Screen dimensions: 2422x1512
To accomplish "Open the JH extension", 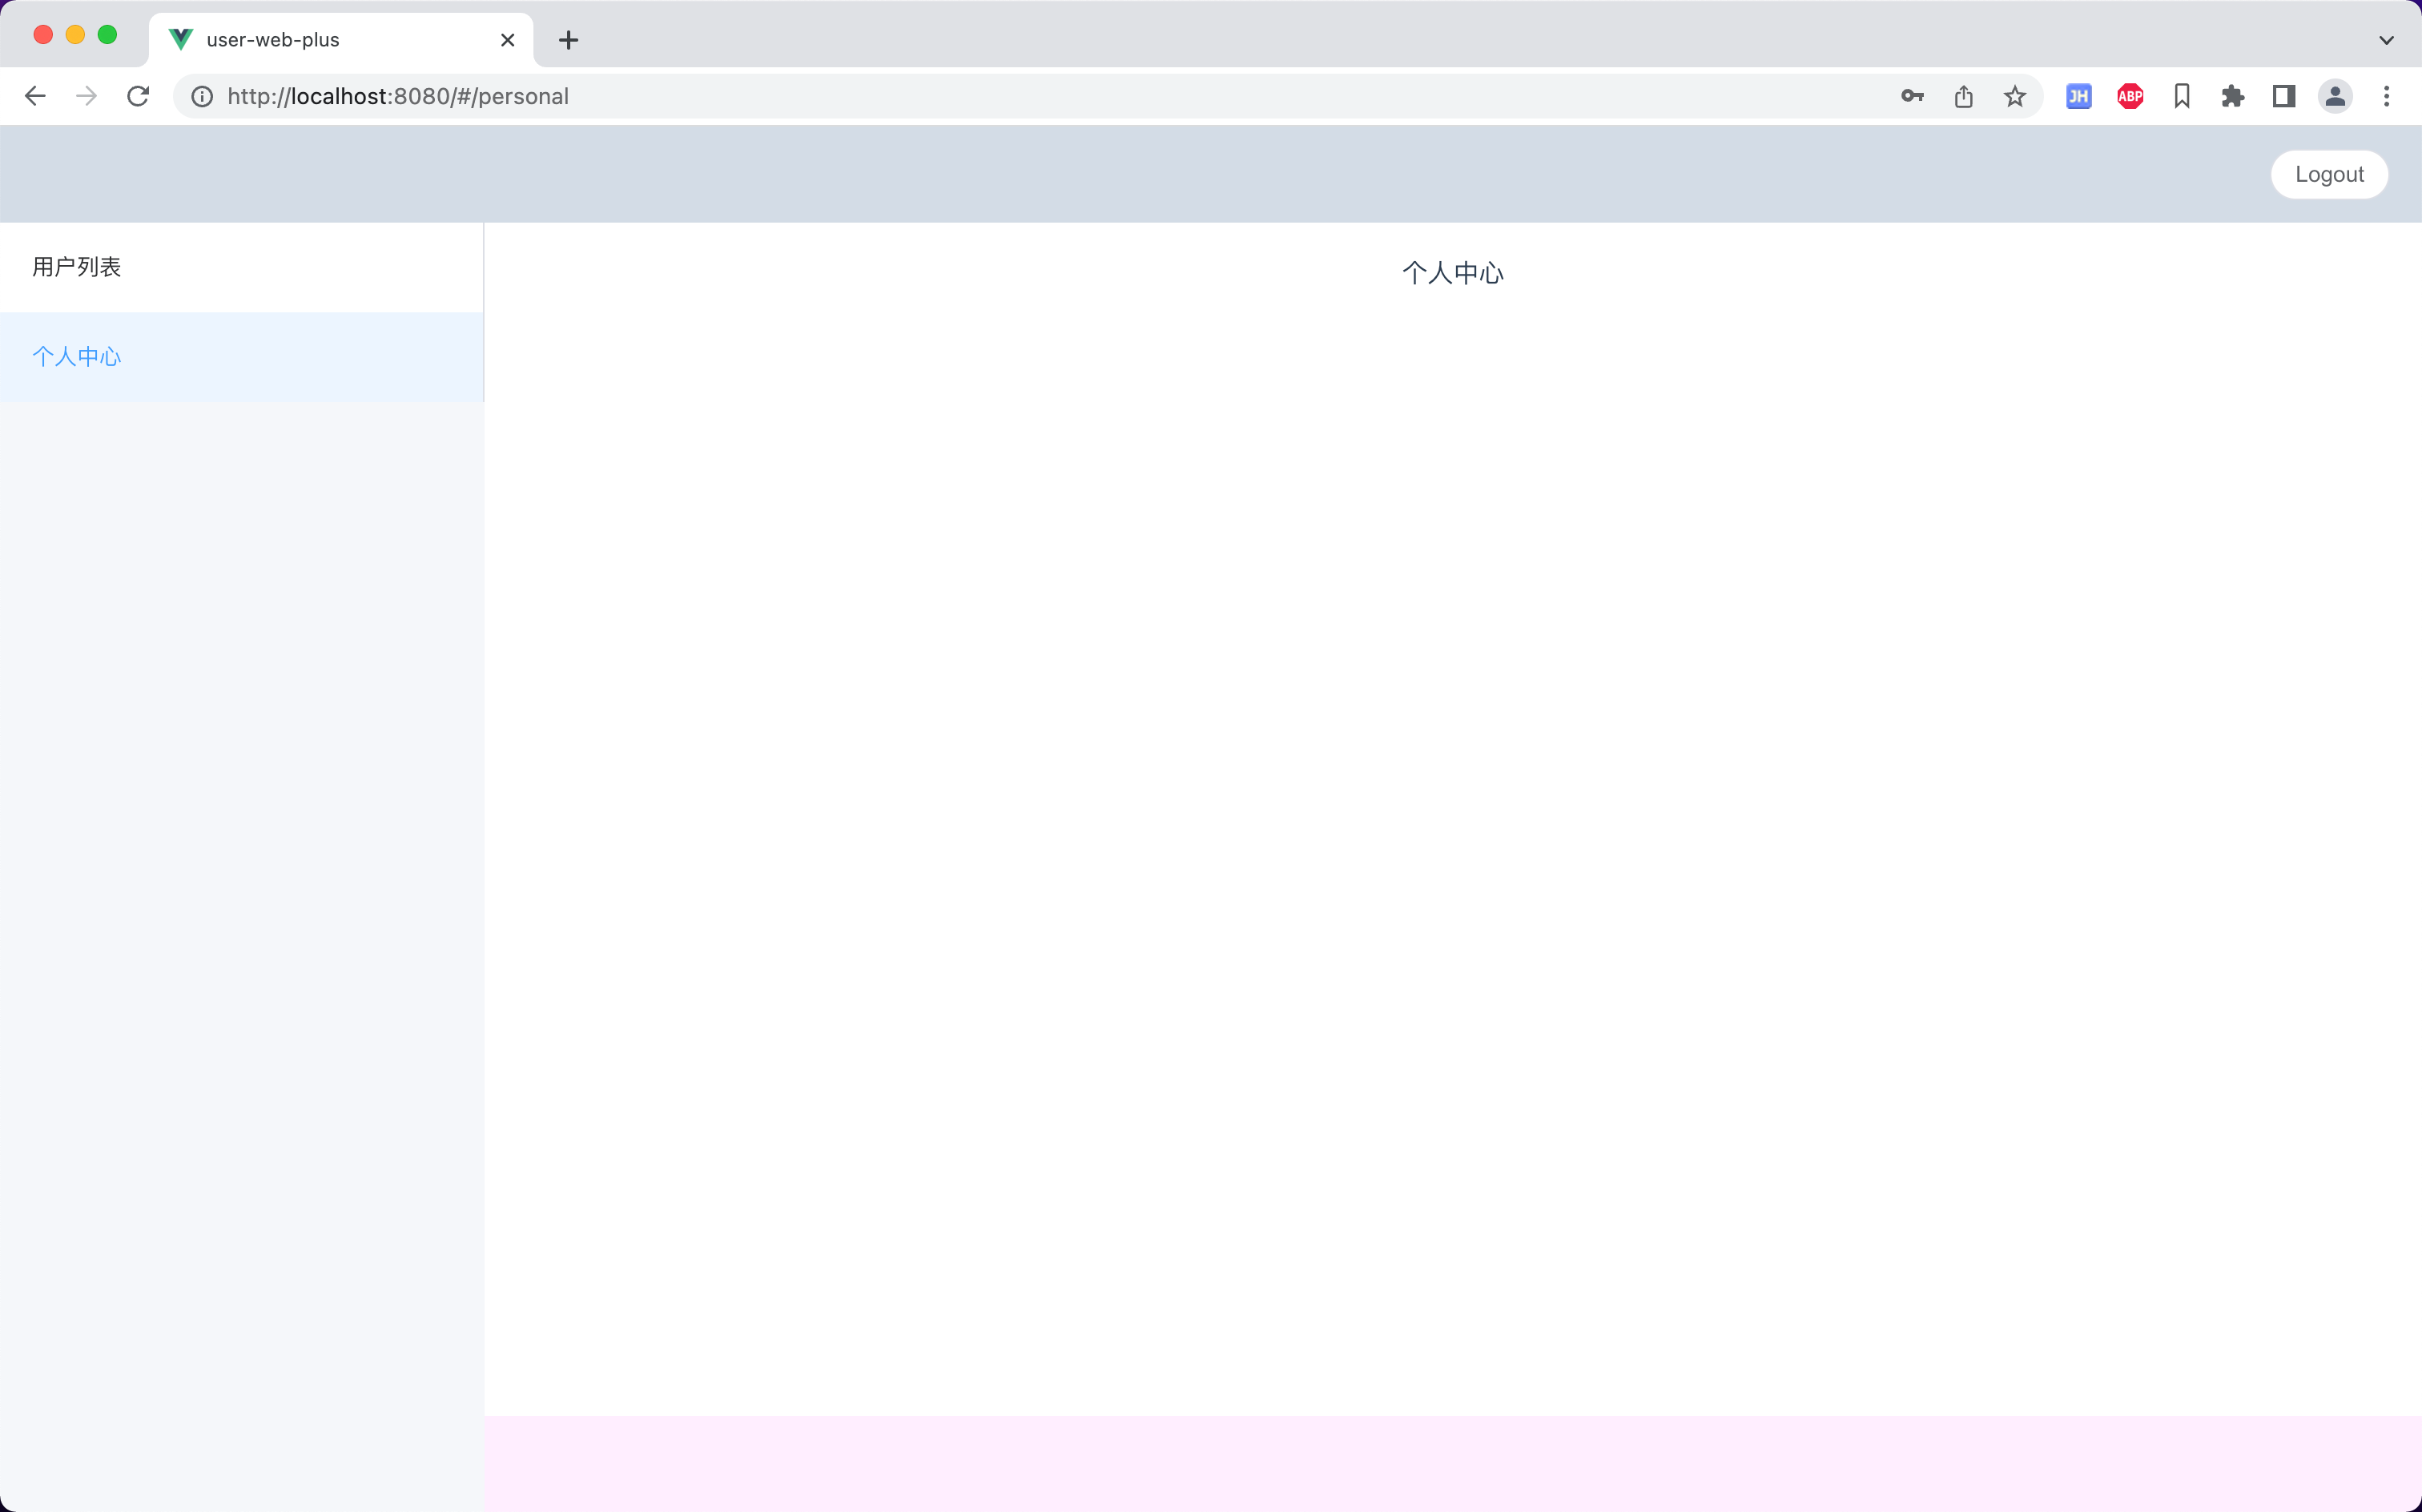I will coord(2079,96).
